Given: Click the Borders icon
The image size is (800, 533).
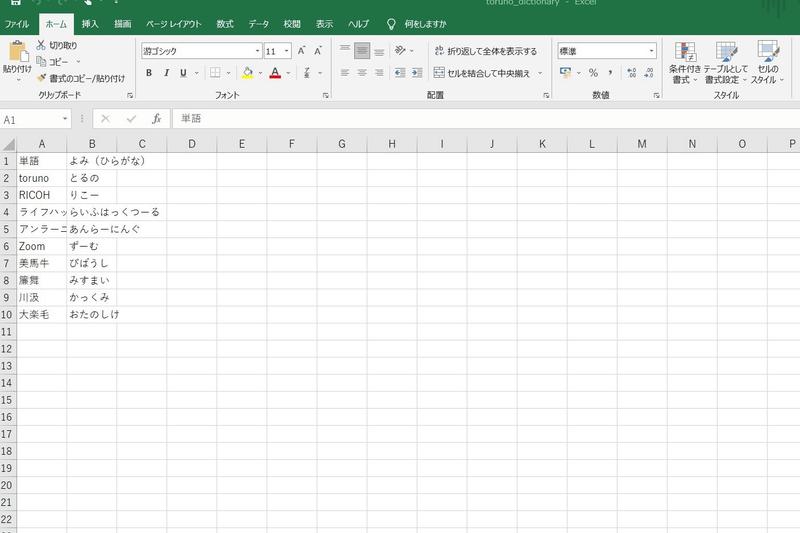Looking at the screenshot, I should (x=215, y=73).
